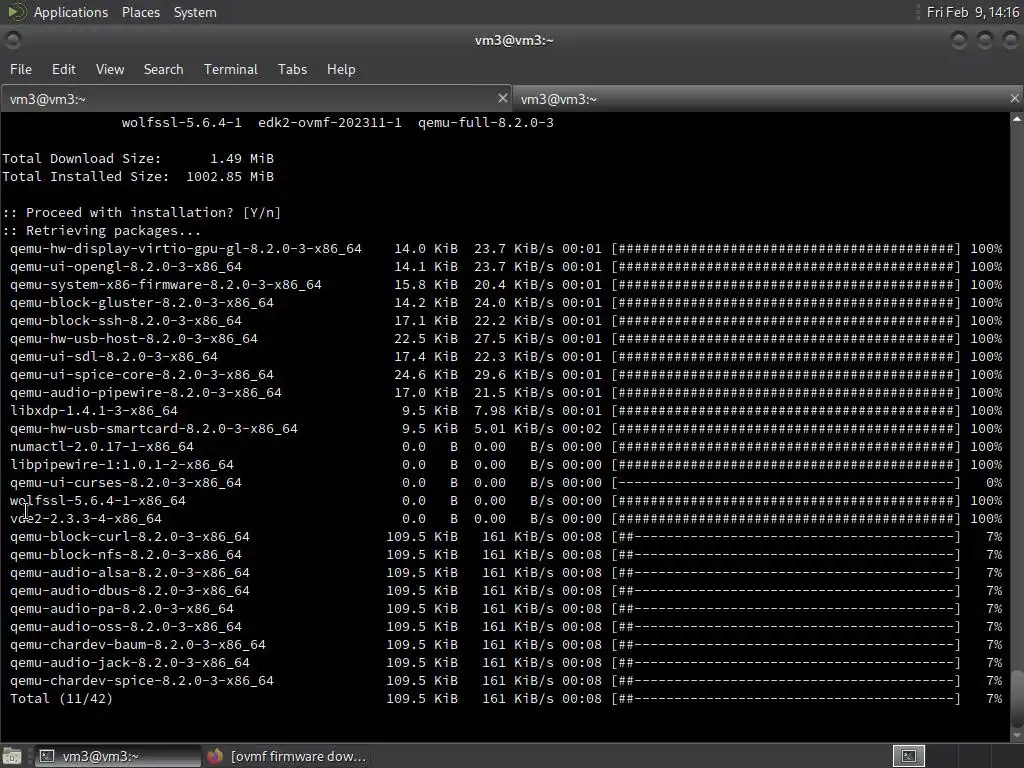Viewport: 1024px width, 768px height.
Task: Click package name libxdp-1.4.1-3-x86_64
Action: (x=93, y=411)
